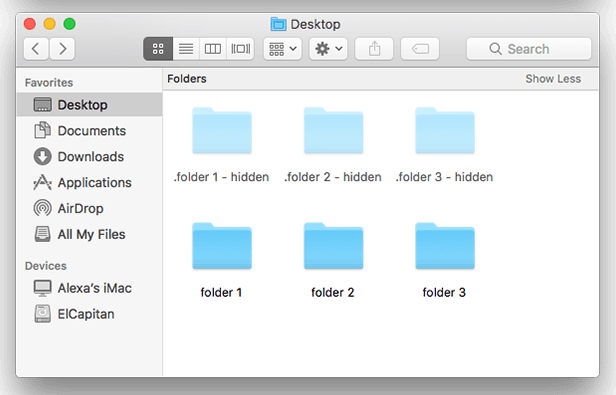Click the yellow minimize window button
This screenshot has height=395, width=616.
[50, 24]
